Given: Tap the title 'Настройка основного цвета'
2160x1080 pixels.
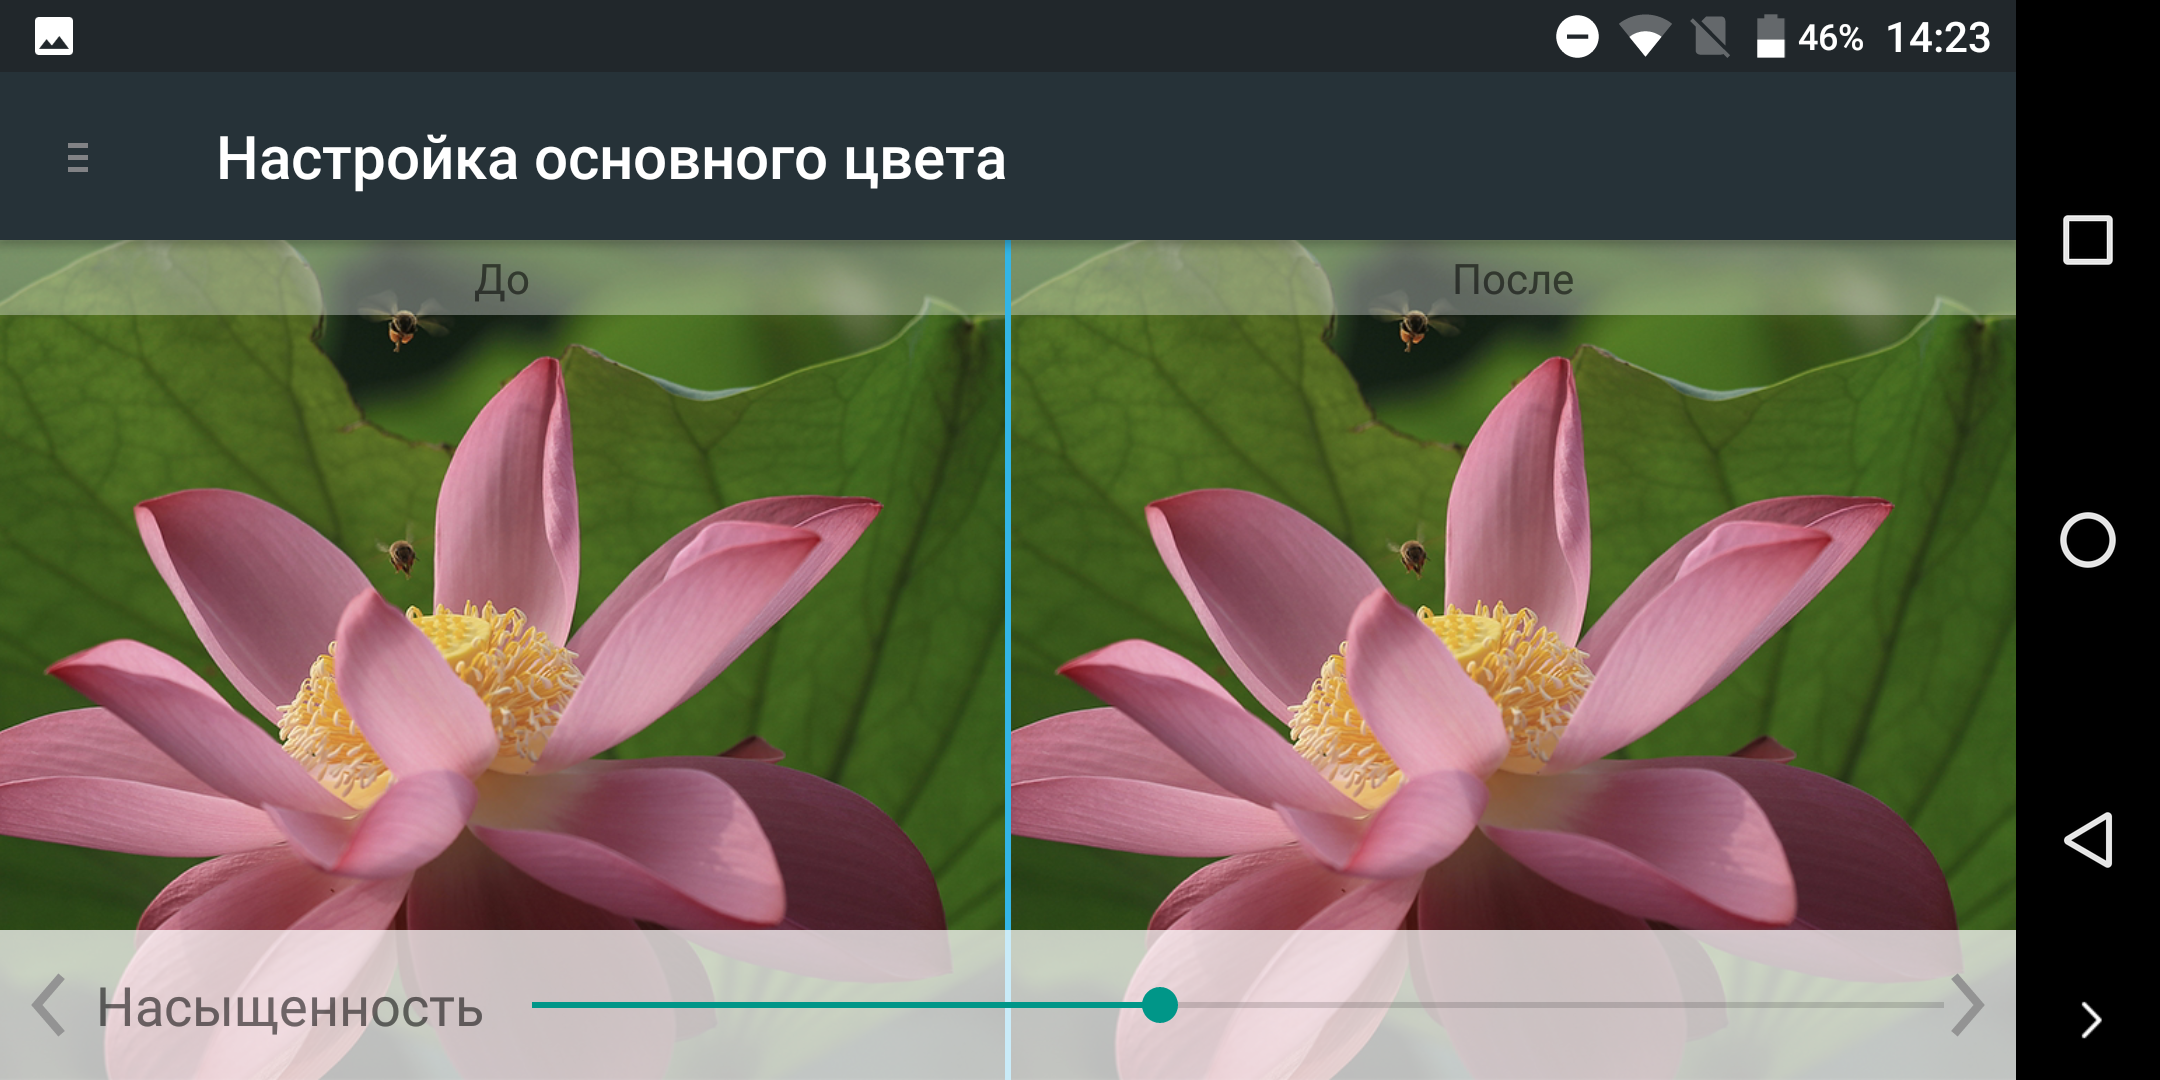Looking at the screenshot, I should [611, 159].
